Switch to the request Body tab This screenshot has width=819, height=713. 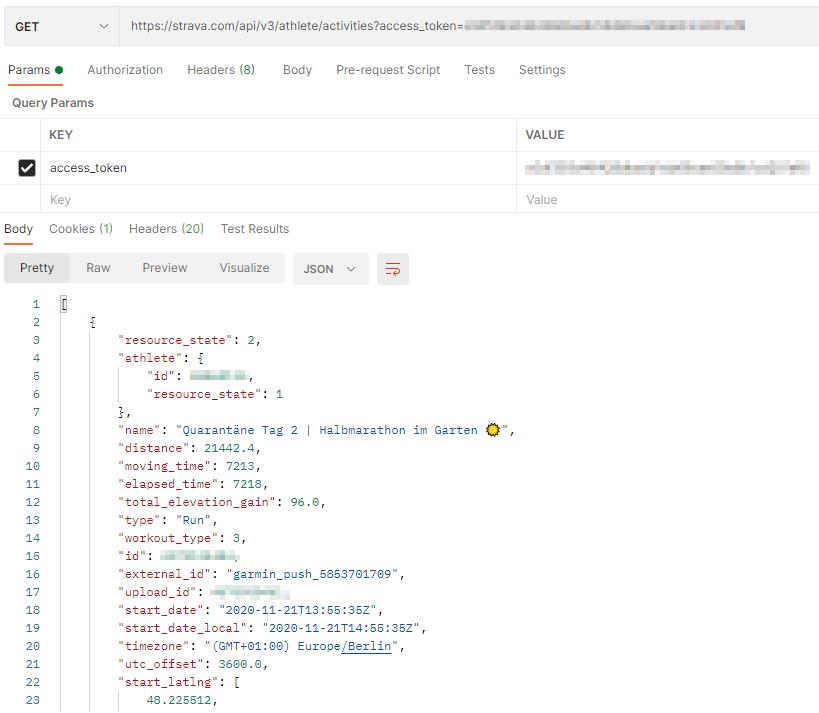pos(297,70)
